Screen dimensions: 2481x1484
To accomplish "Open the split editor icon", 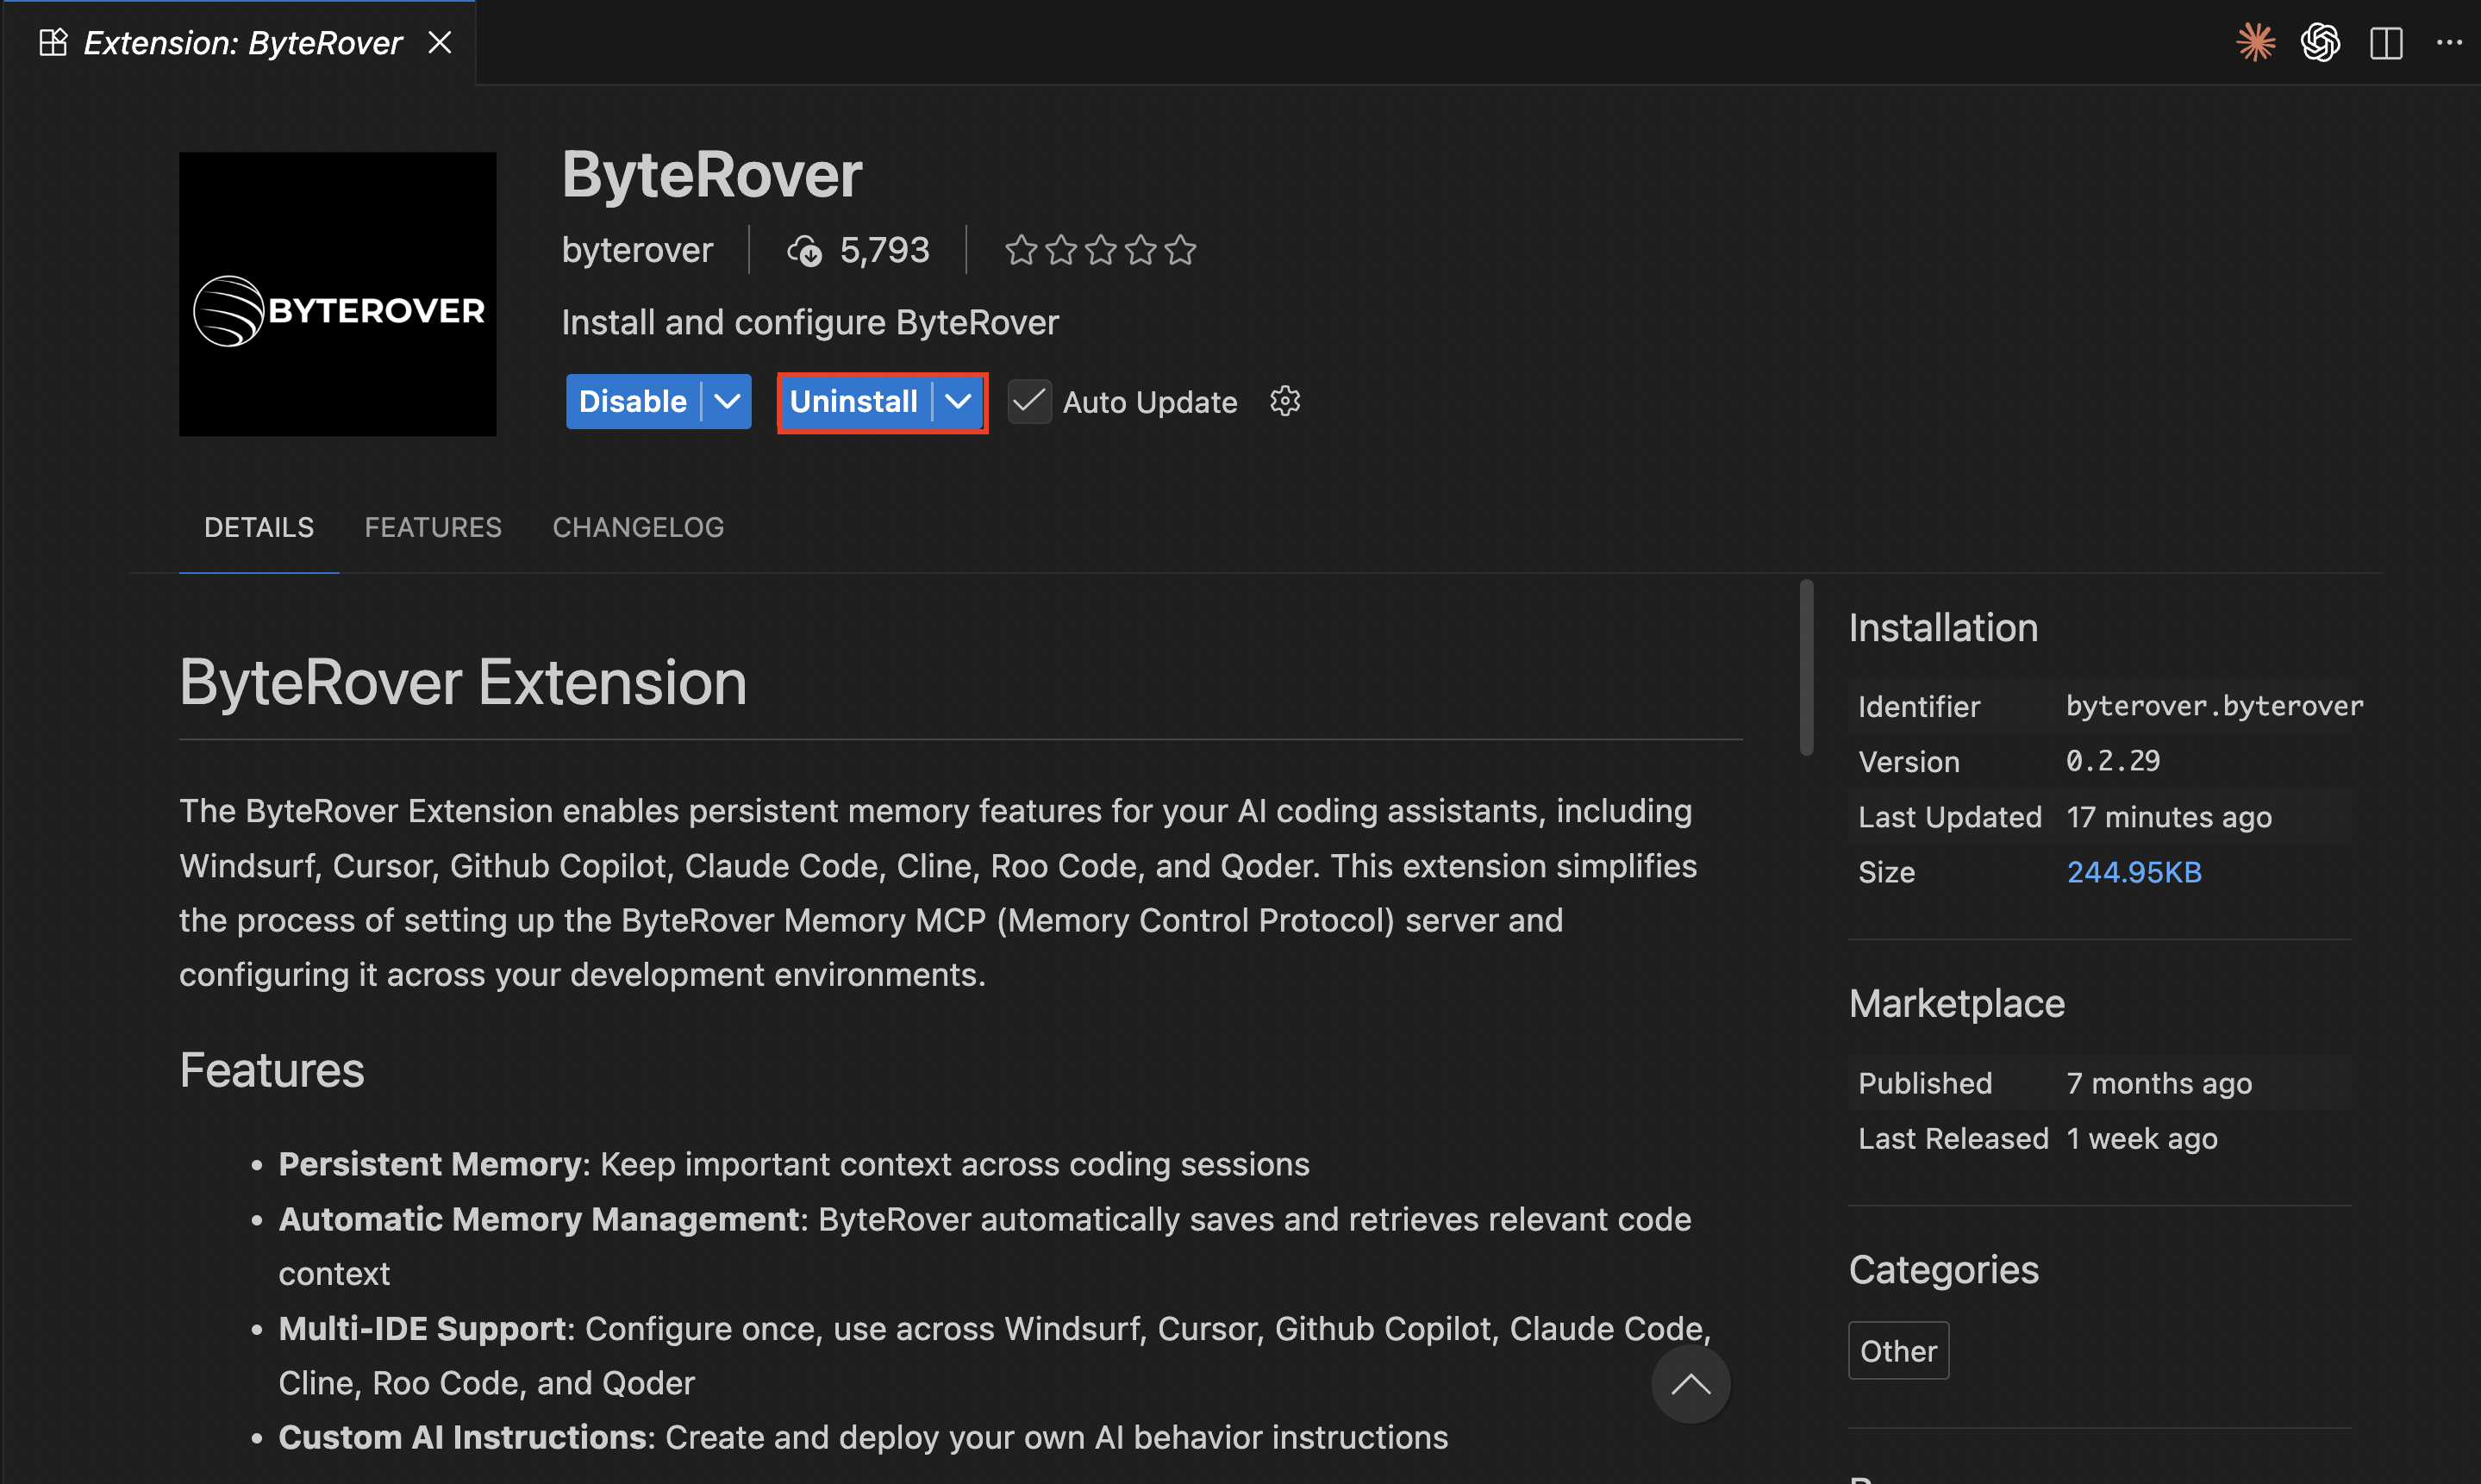I will 2387,42.
